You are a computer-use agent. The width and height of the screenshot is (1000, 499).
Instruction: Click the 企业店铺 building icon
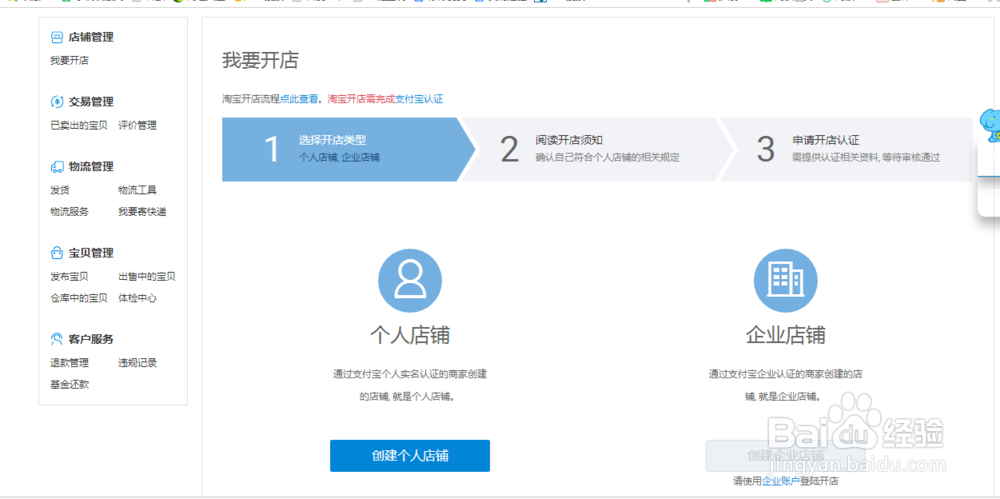(x=786, y=281)
